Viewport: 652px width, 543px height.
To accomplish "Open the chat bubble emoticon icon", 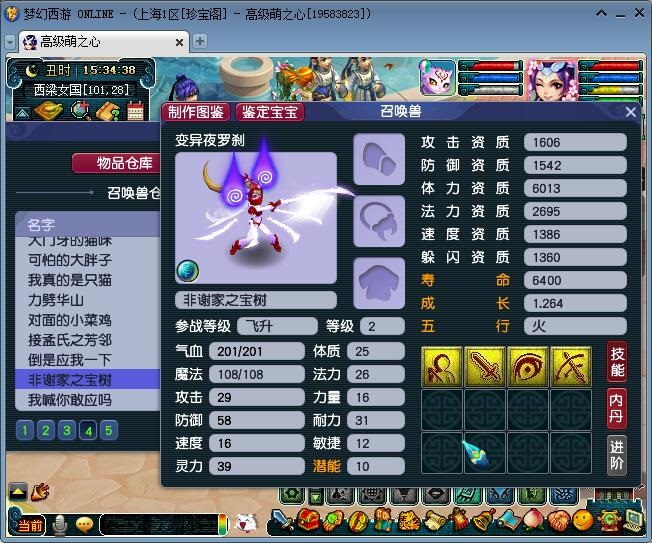I will 84,525.
